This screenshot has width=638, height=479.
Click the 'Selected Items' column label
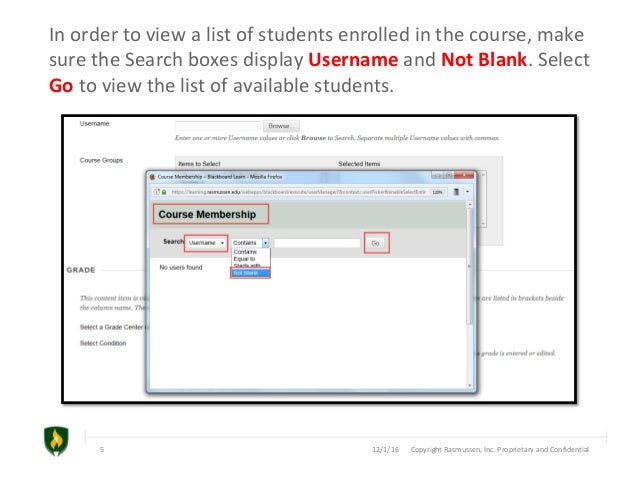click(359, 164)
